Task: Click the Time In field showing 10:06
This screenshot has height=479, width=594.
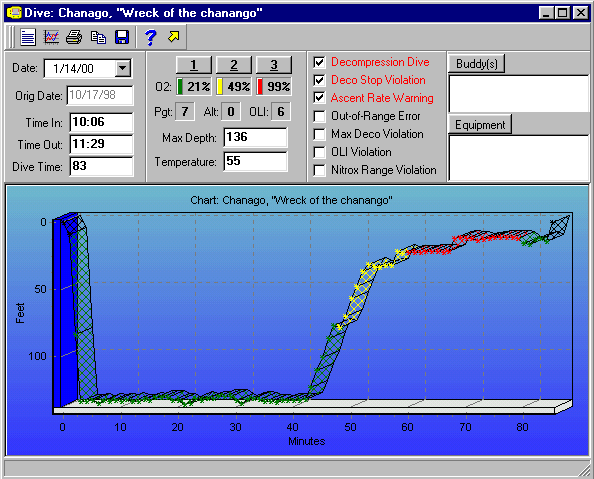Action: (102, 122)
